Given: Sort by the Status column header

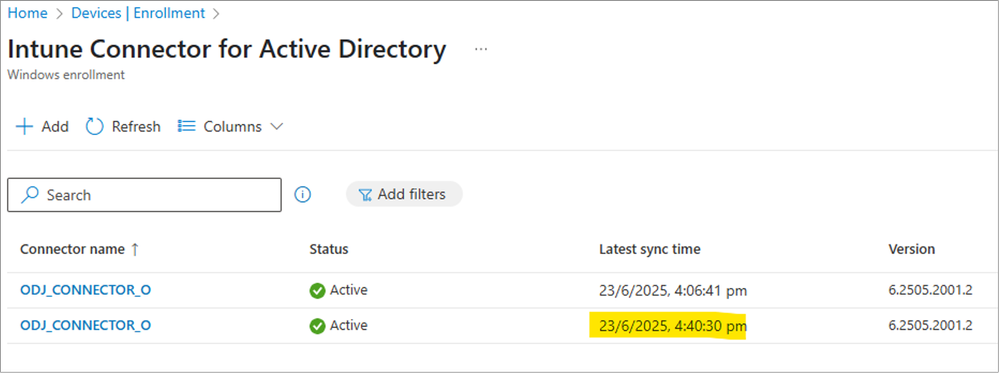Looking at the screenshot, I should 329,249.
